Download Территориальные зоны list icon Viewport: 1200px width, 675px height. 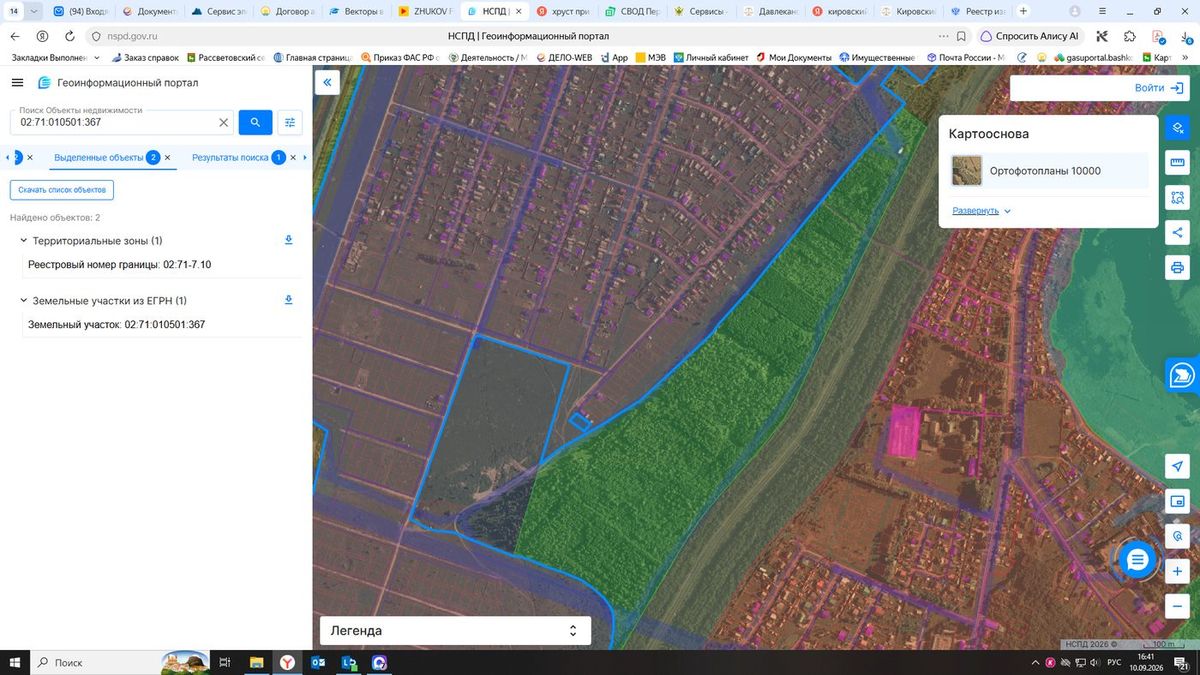[x=288, y=240]
